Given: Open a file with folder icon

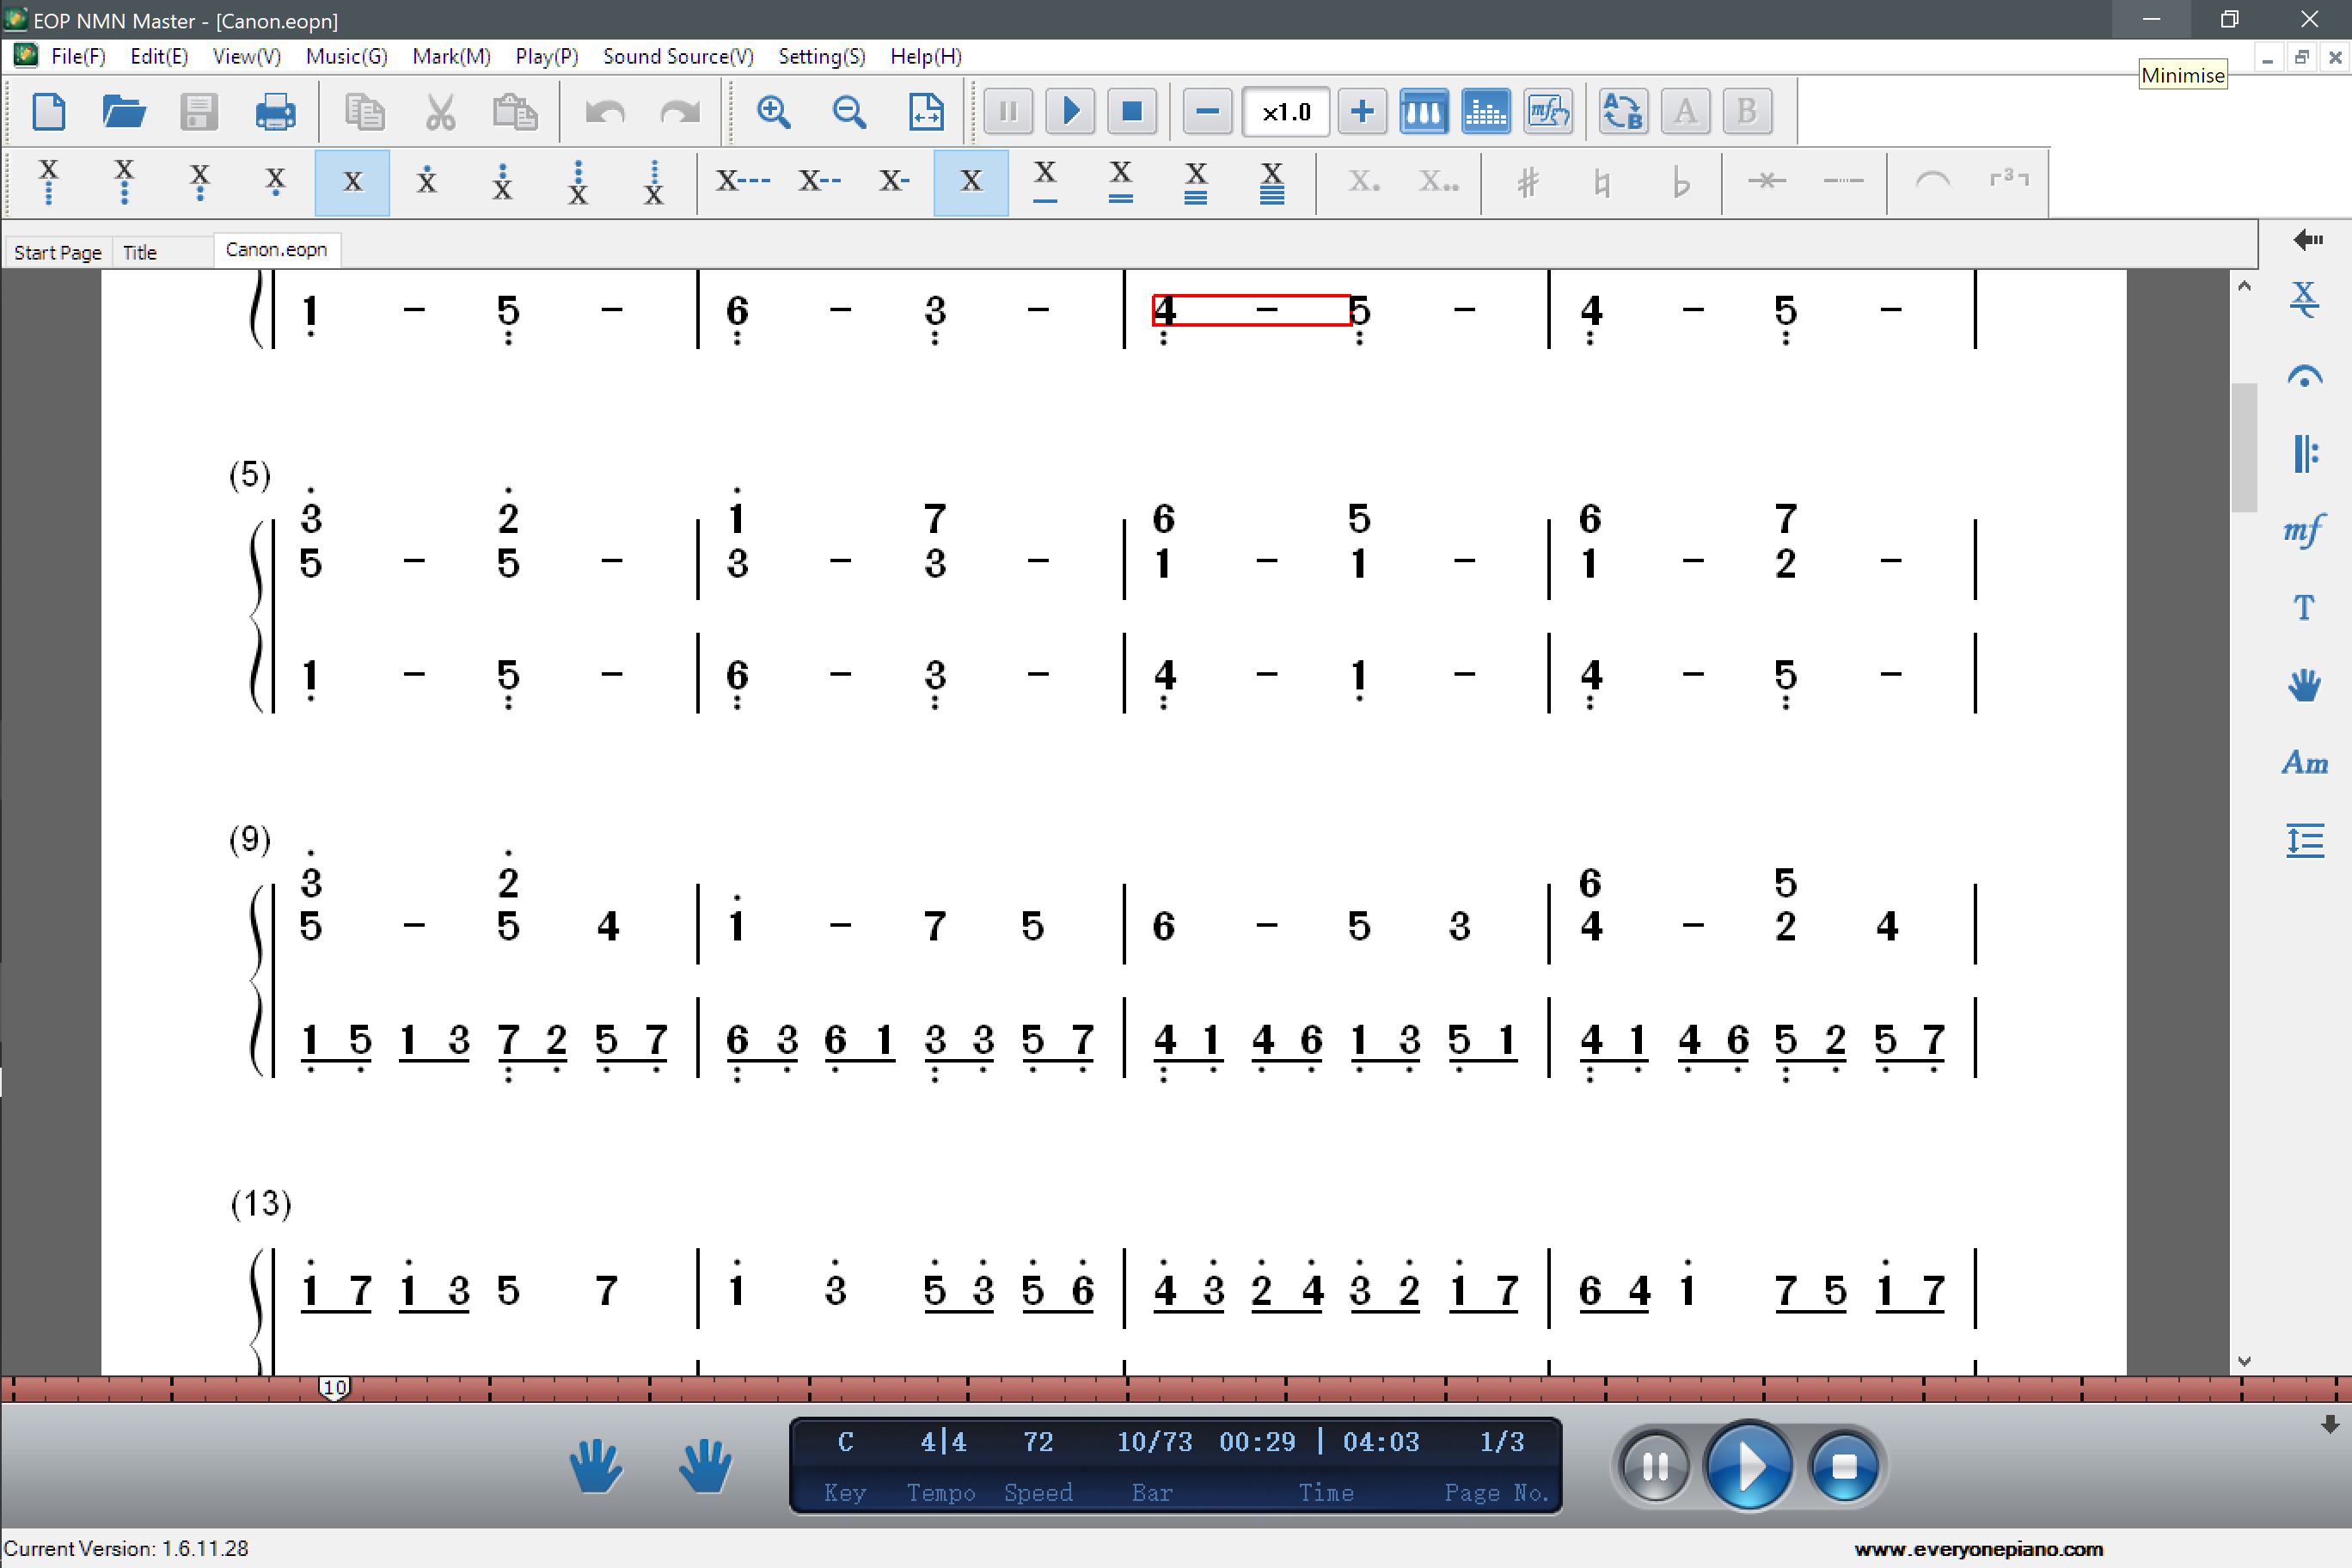Looking at the screenshot, I should click(124, 111).
